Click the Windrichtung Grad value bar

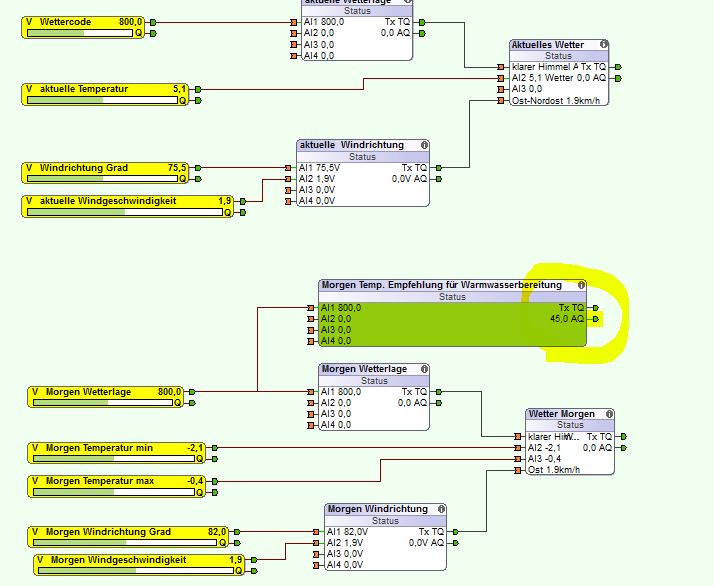tap(102, 179)
